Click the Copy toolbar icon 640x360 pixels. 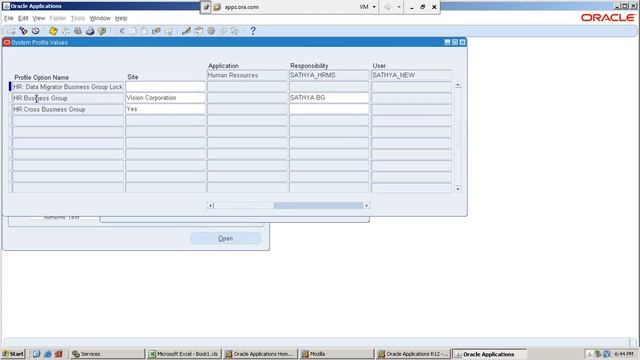[x=133, y=31]
